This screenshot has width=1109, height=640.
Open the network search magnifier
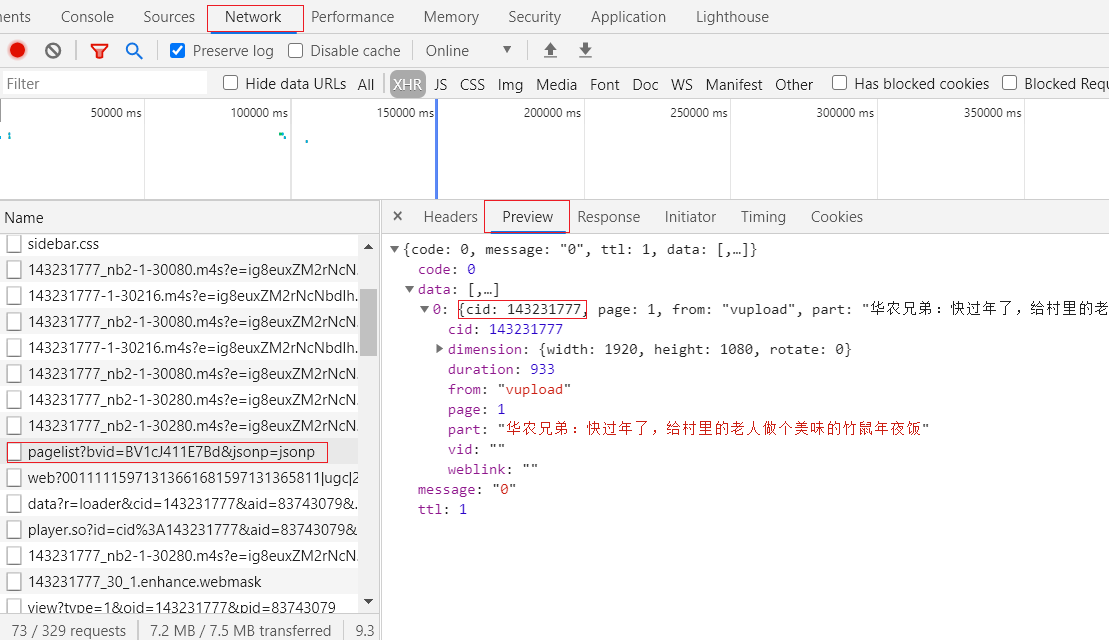[134, 50]
